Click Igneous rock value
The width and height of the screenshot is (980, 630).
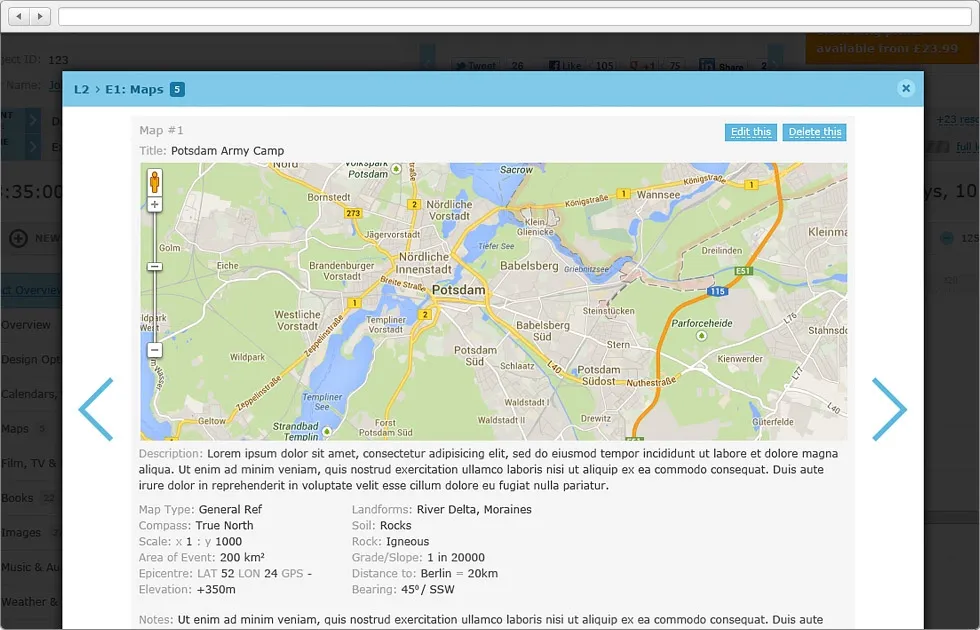tap(408, 541)
